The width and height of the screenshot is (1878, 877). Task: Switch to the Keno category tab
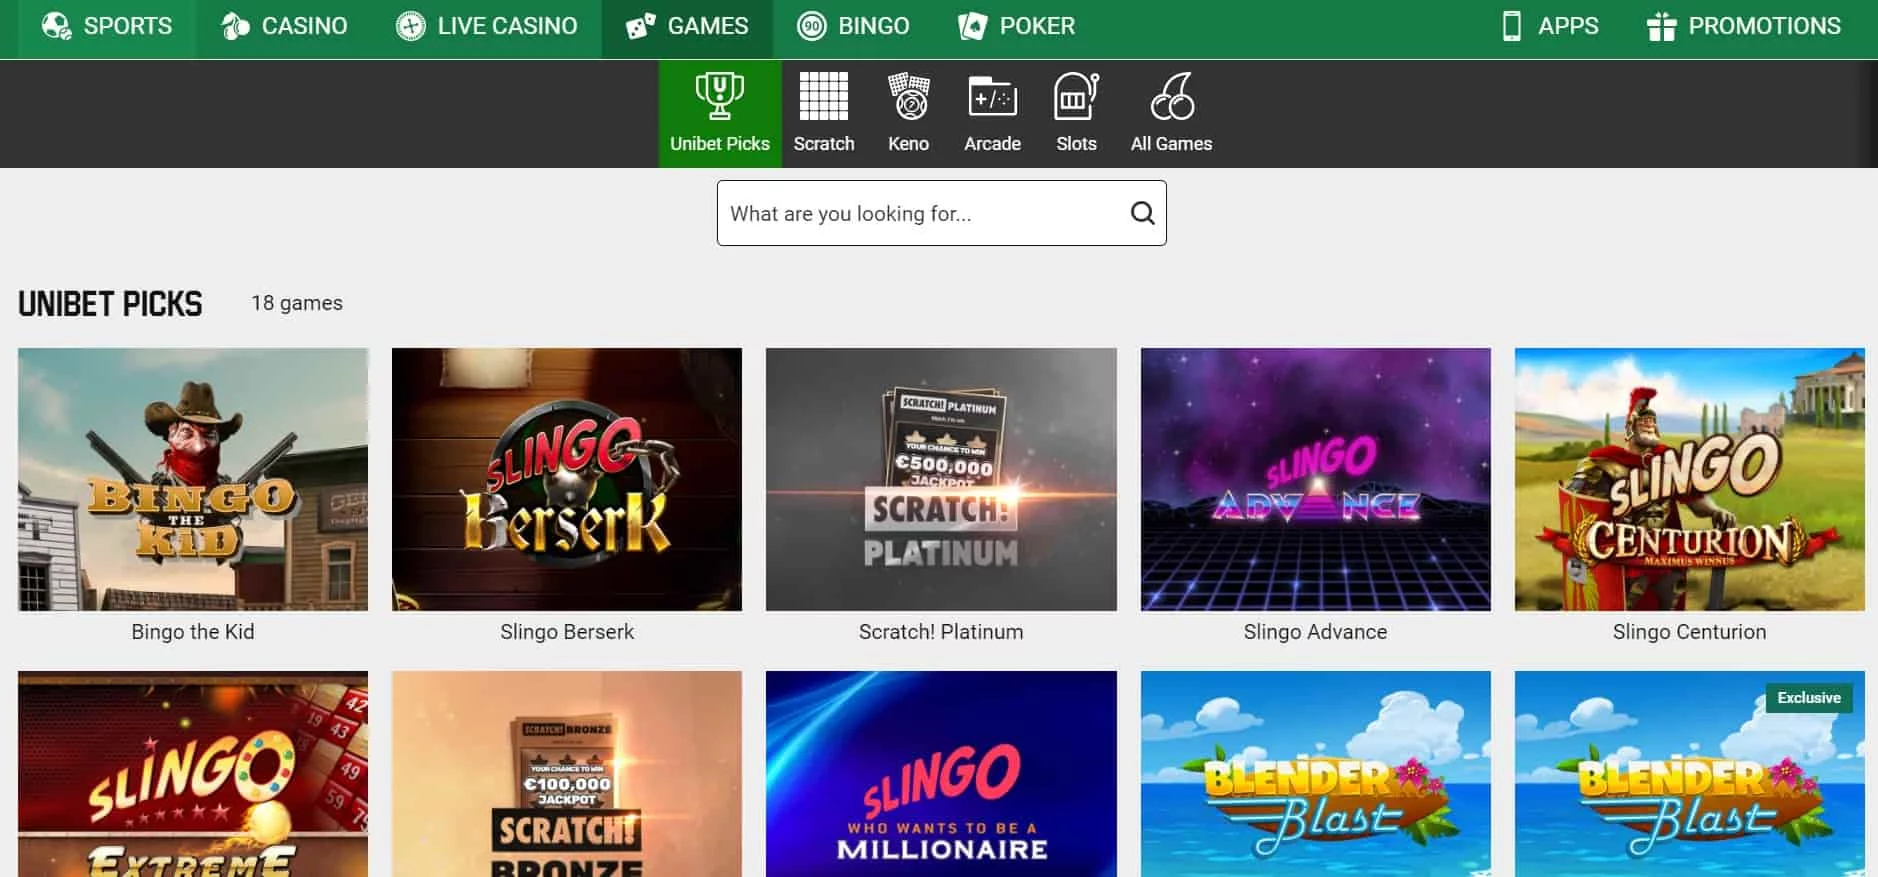coord(909,114)
